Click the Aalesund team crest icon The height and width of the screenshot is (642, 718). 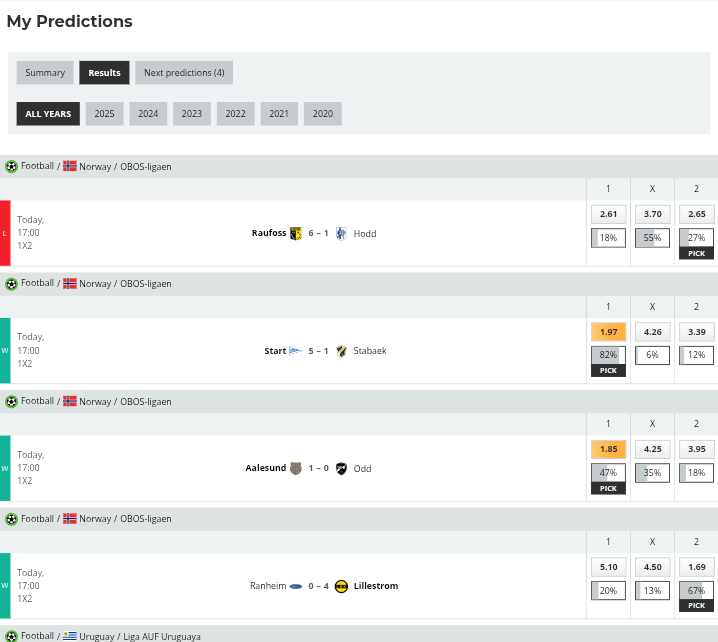click(296, 468)
